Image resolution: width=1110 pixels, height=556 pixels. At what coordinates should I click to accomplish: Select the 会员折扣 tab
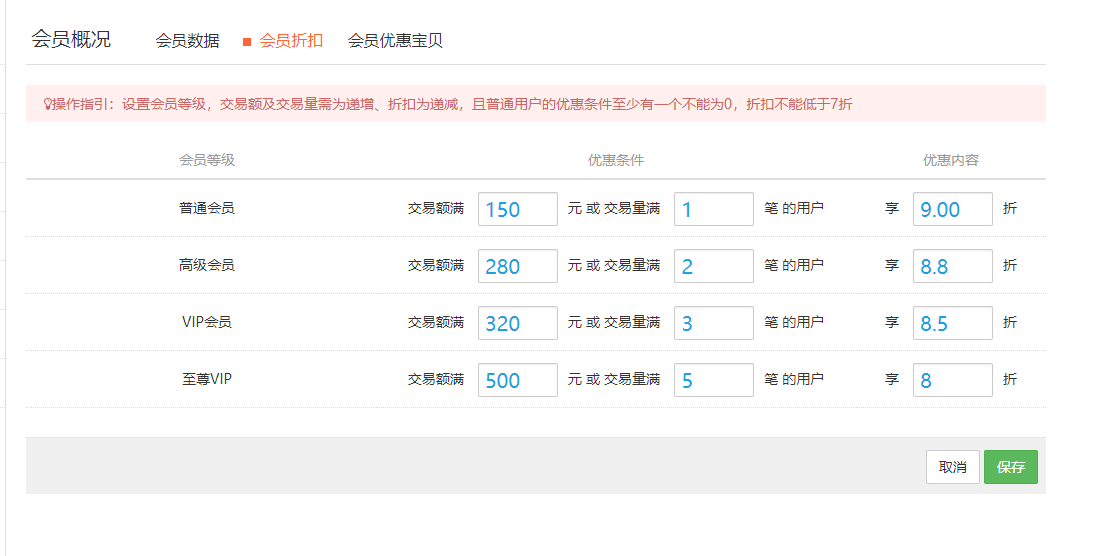click(291, 41)
